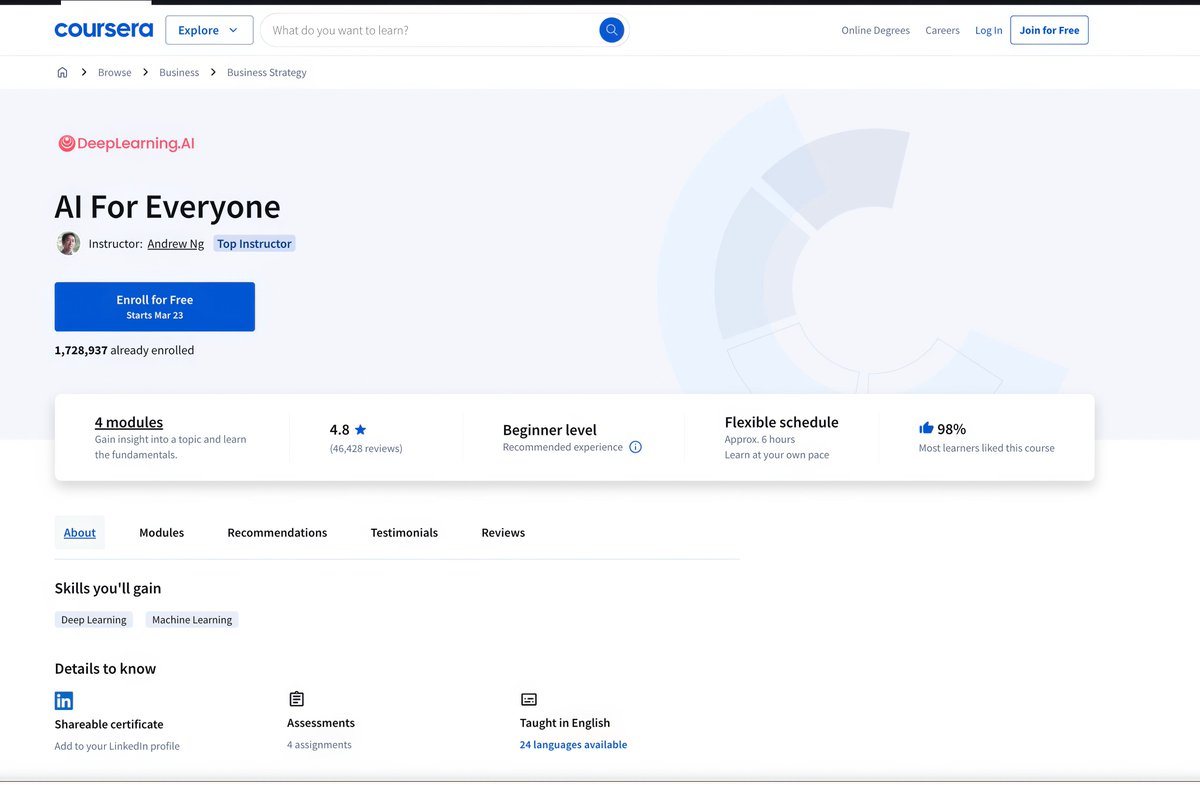Click the 'Most learners liked this course' text

pyautogui.click(x=986, y=448)
